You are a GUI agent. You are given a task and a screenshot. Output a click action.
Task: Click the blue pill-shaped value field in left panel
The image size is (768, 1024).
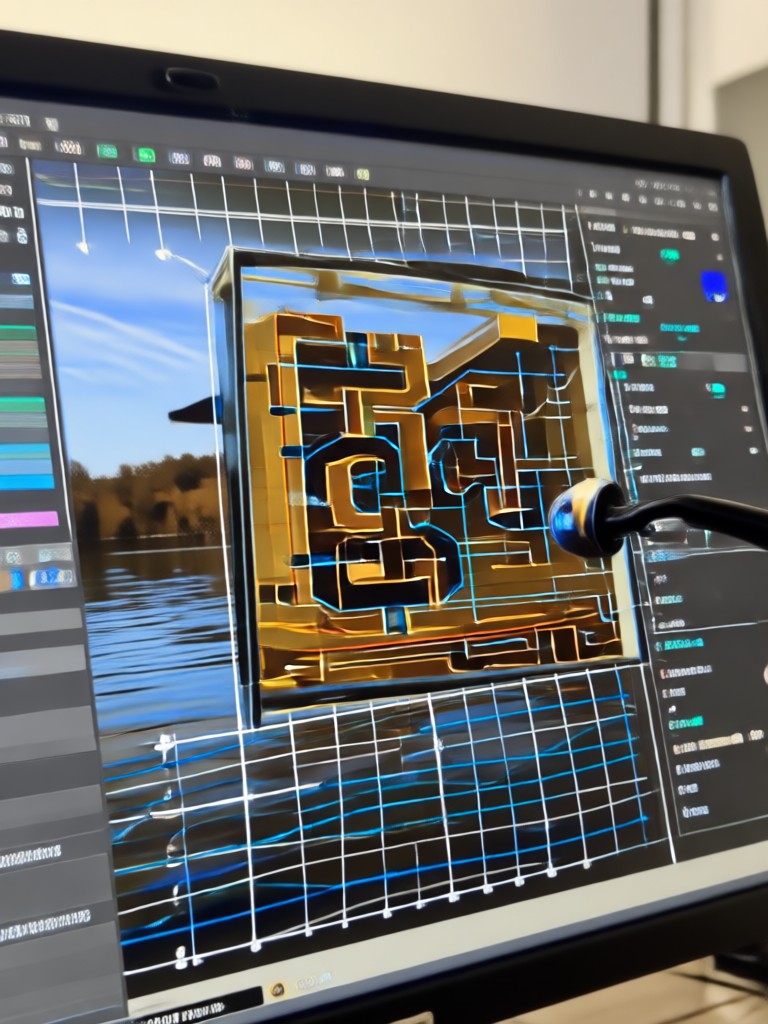click(x=54, y=577)
